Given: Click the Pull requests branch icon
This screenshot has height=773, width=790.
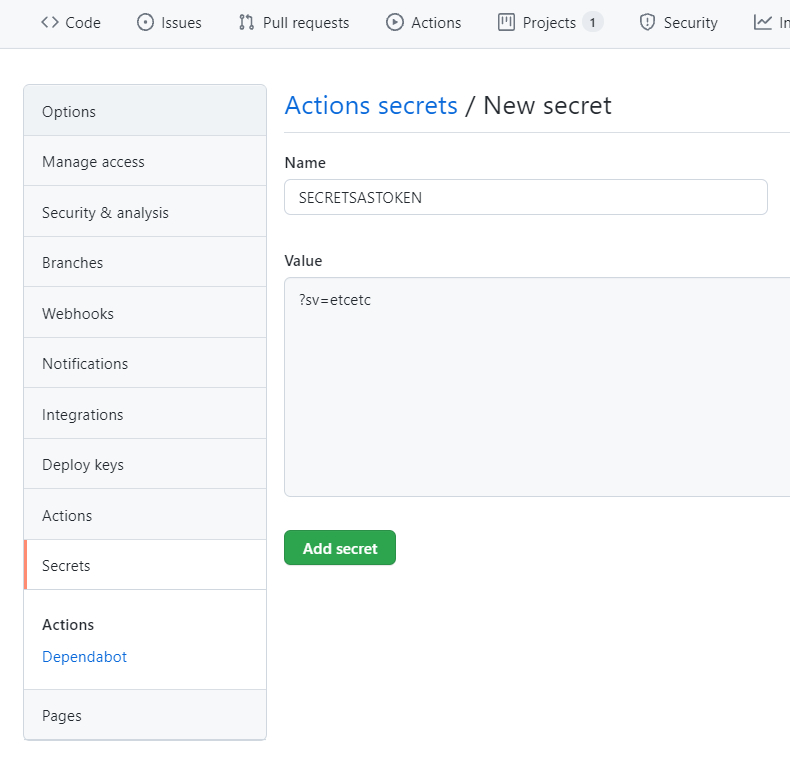Looking at the screenshot, I should click(x=246, y=22).
